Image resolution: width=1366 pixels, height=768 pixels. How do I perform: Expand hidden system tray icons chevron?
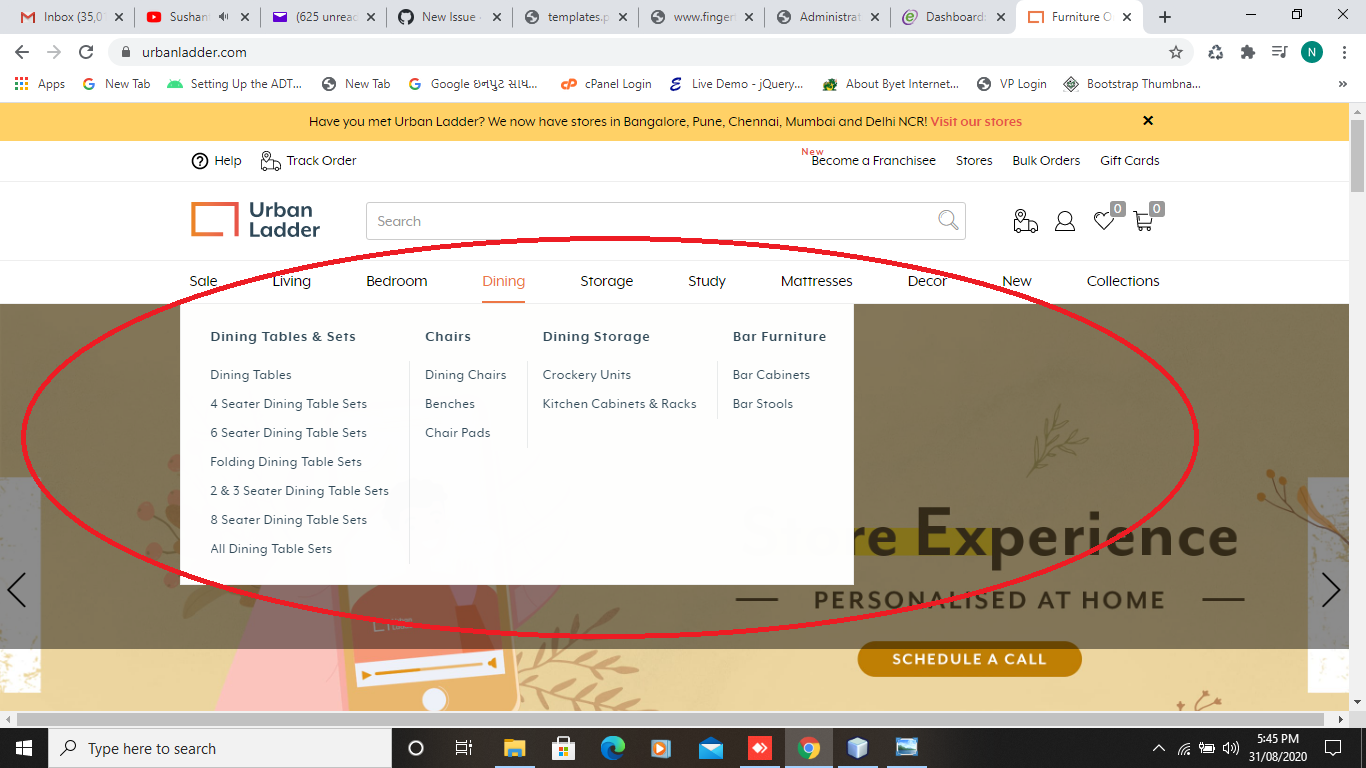coord(1157,747)
